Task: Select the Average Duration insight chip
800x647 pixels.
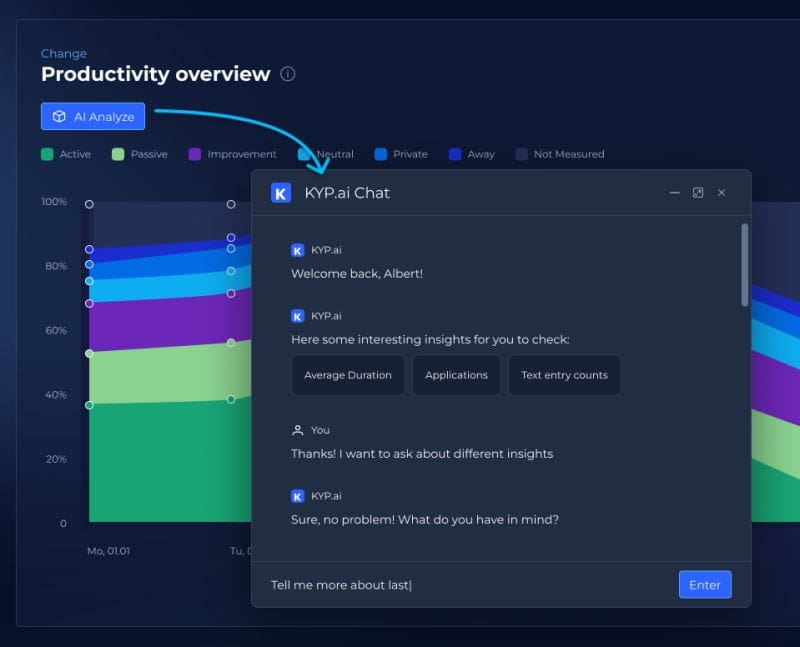Action: [x=347, y=375]
